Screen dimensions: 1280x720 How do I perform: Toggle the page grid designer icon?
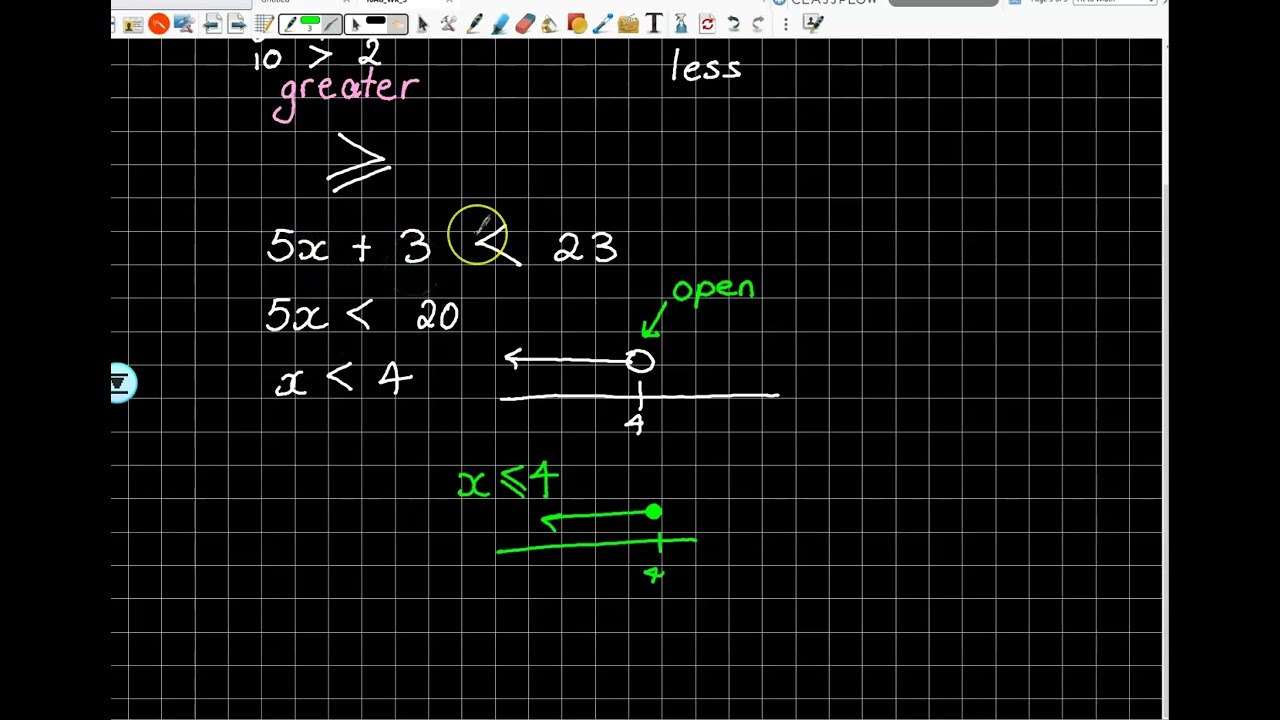tap(264, 24)
